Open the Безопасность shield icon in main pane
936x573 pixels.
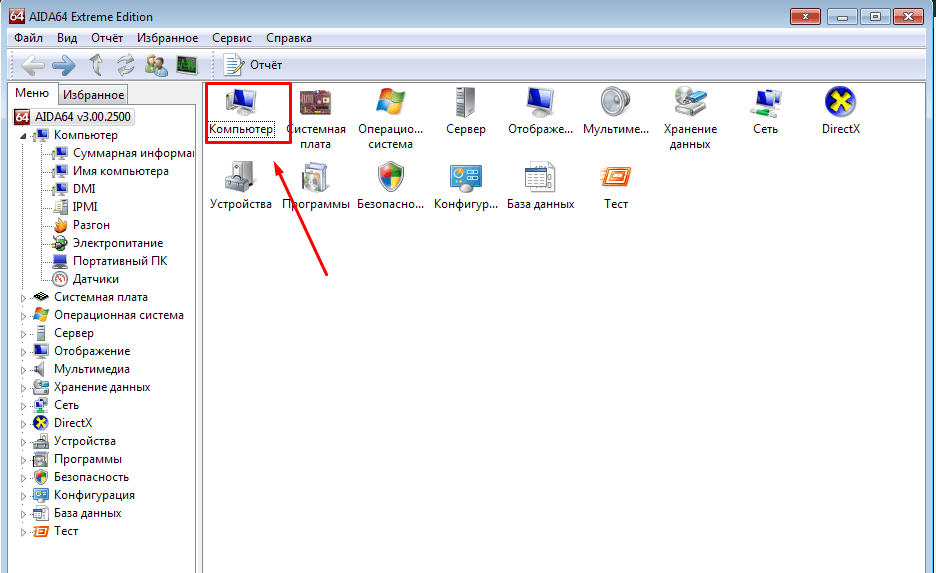coord(390,186)
